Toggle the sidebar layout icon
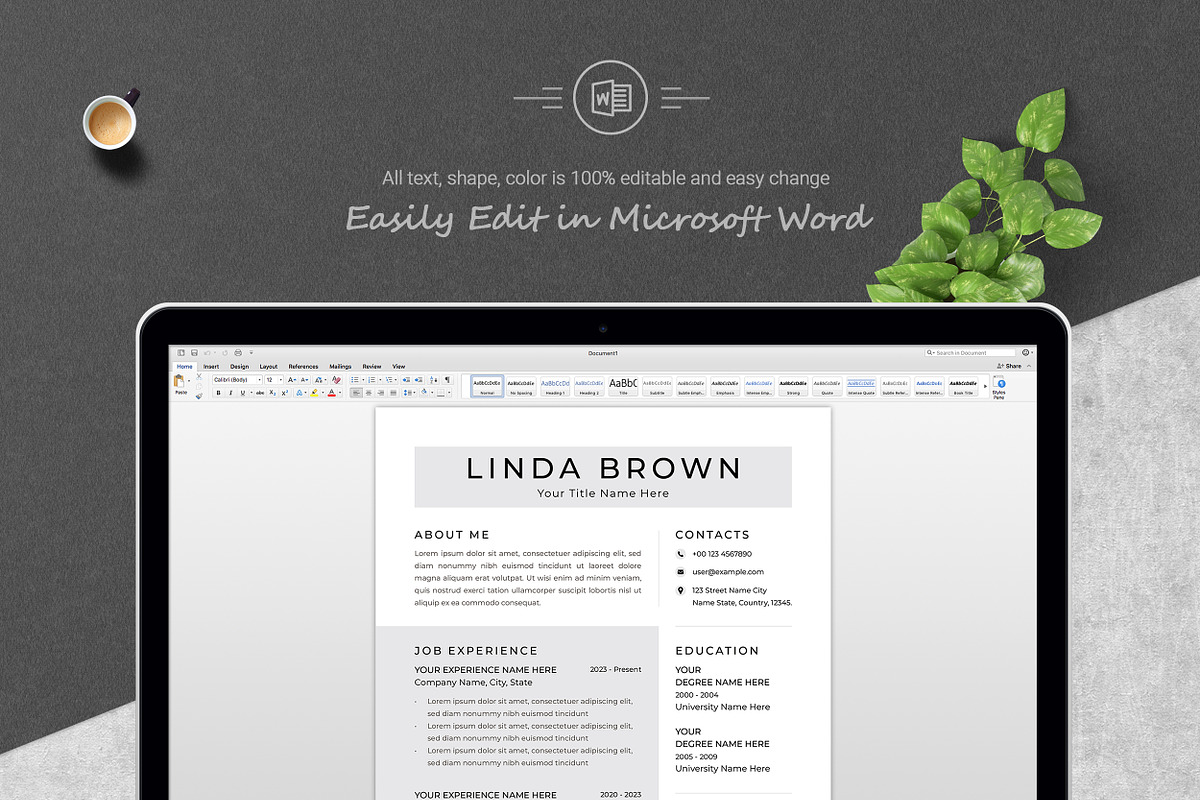This screenshot has width=1200, height=800. 181,353
